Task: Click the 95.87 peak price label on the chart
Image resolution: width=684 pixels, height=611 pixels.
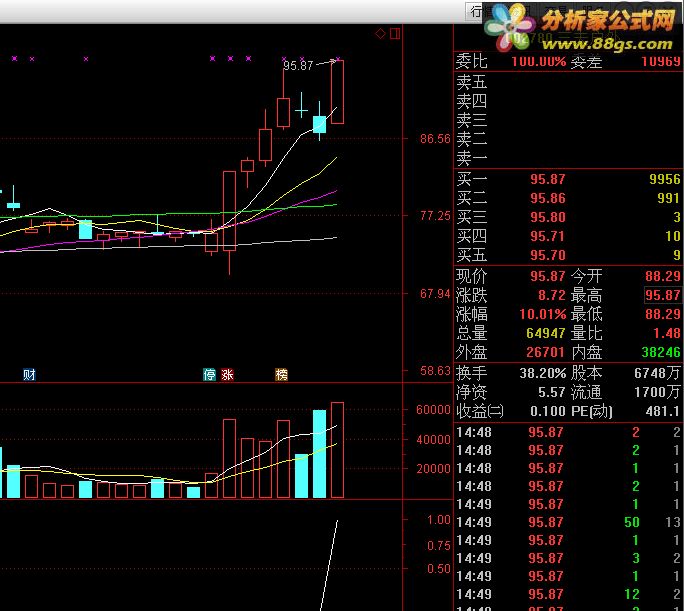Action: tap(298, 65)
